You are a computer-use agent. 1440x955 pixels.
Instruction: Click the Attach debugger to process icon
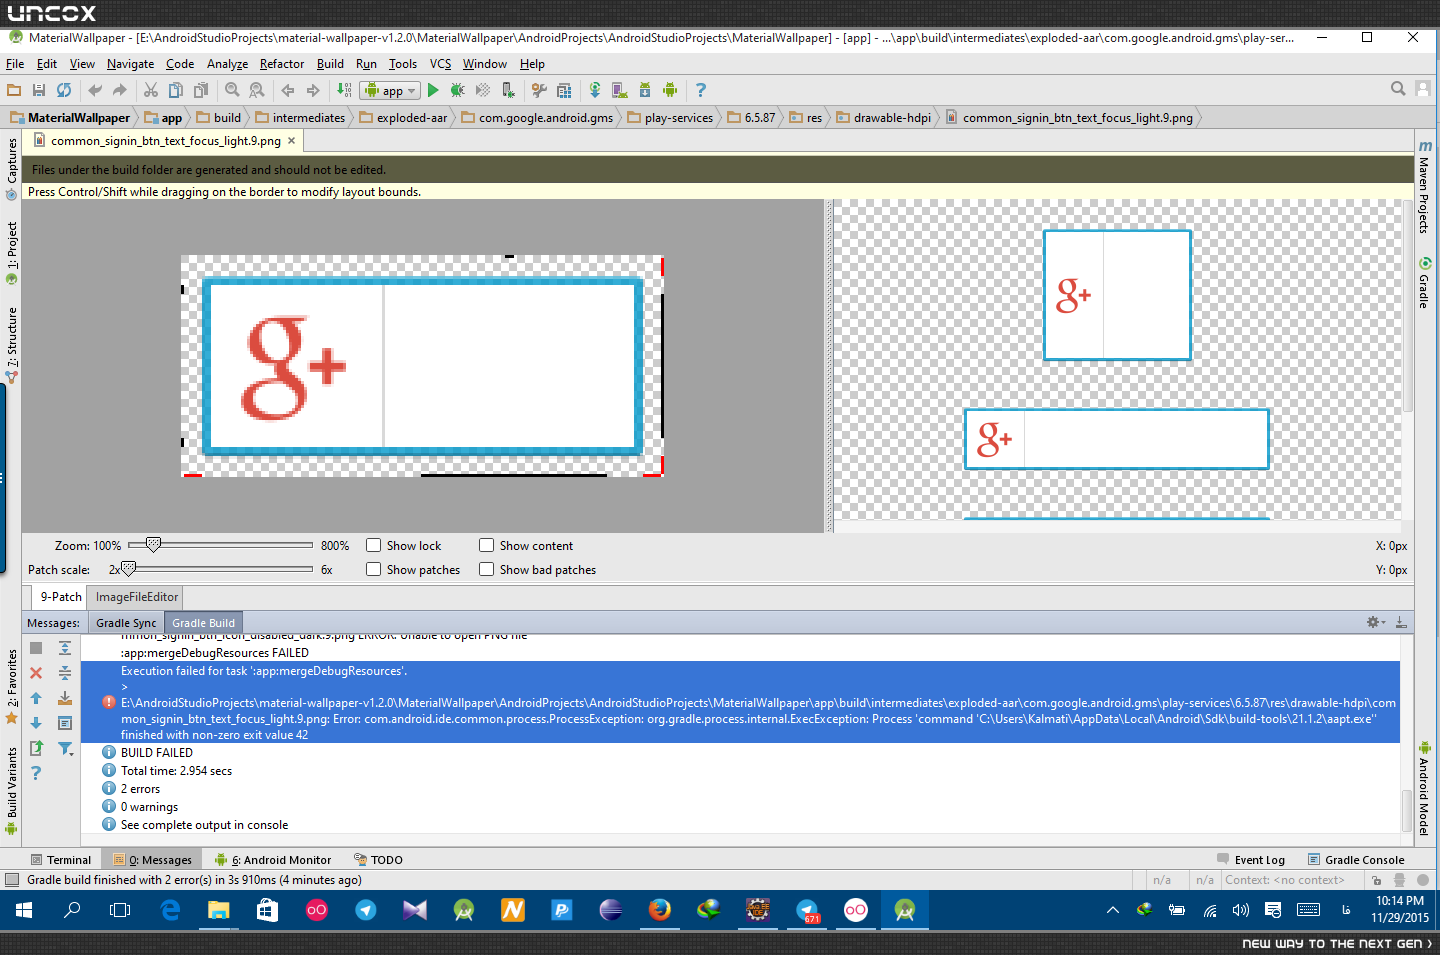[x=508, y=90]
